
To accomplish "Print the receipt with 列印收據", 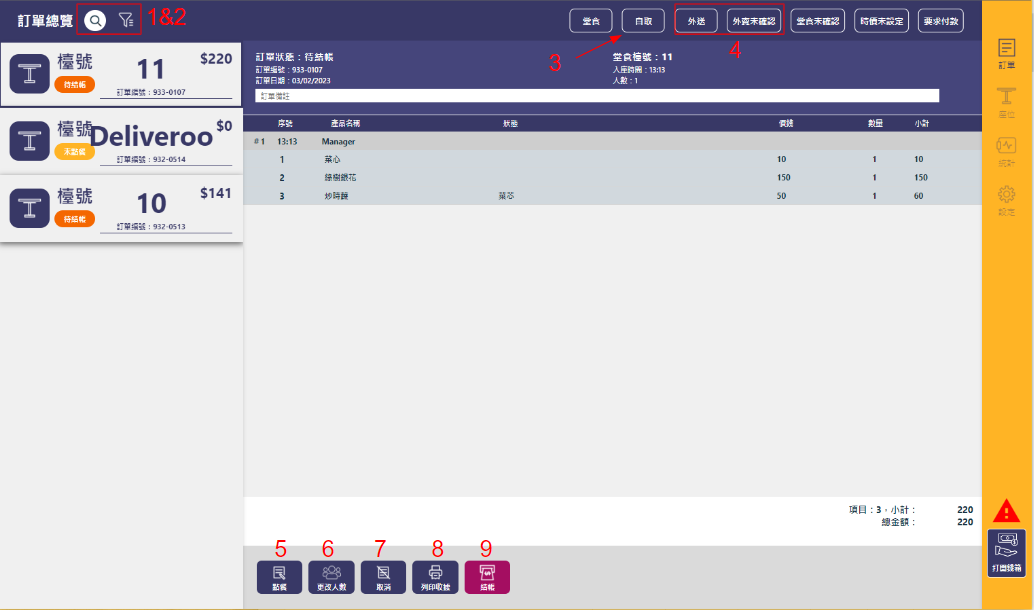I will pos(435,577).
